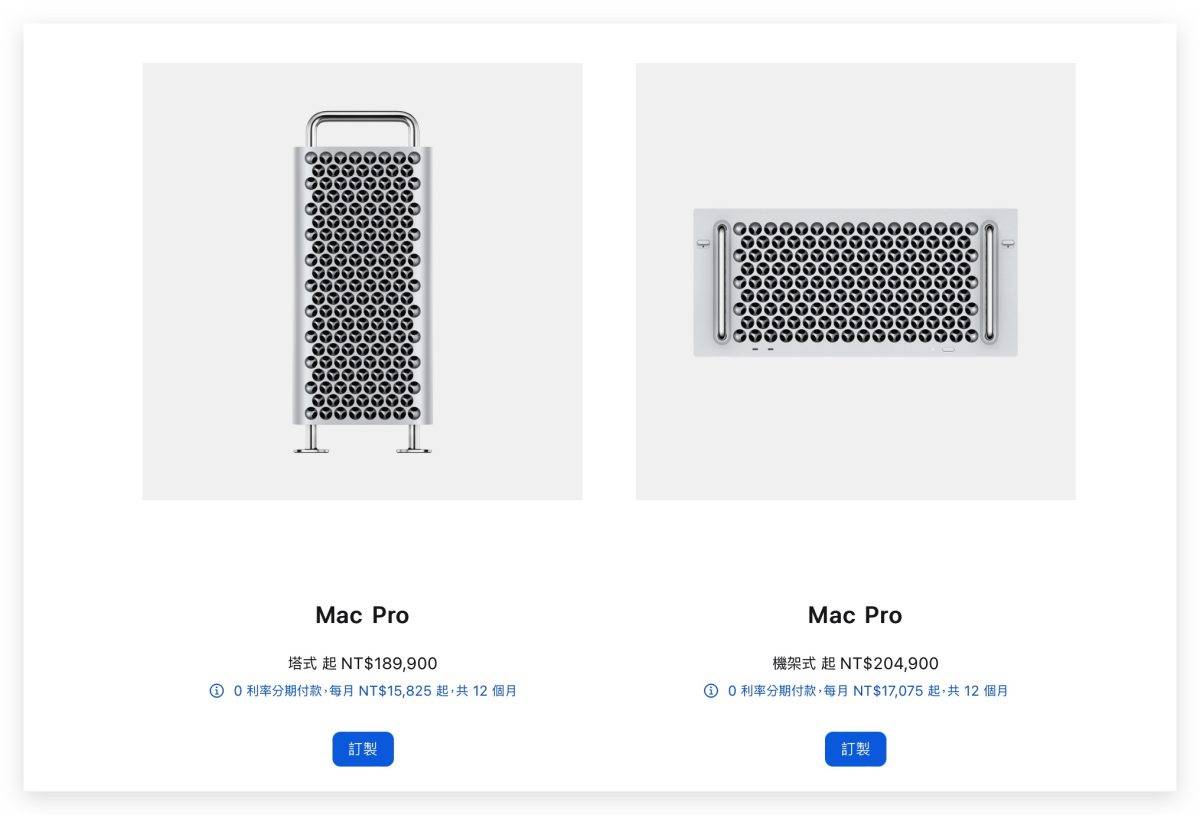Click the 機架式 起 NT$204,900 price text
Viewport: 1200px width, 815px height.
coord(855,663)
